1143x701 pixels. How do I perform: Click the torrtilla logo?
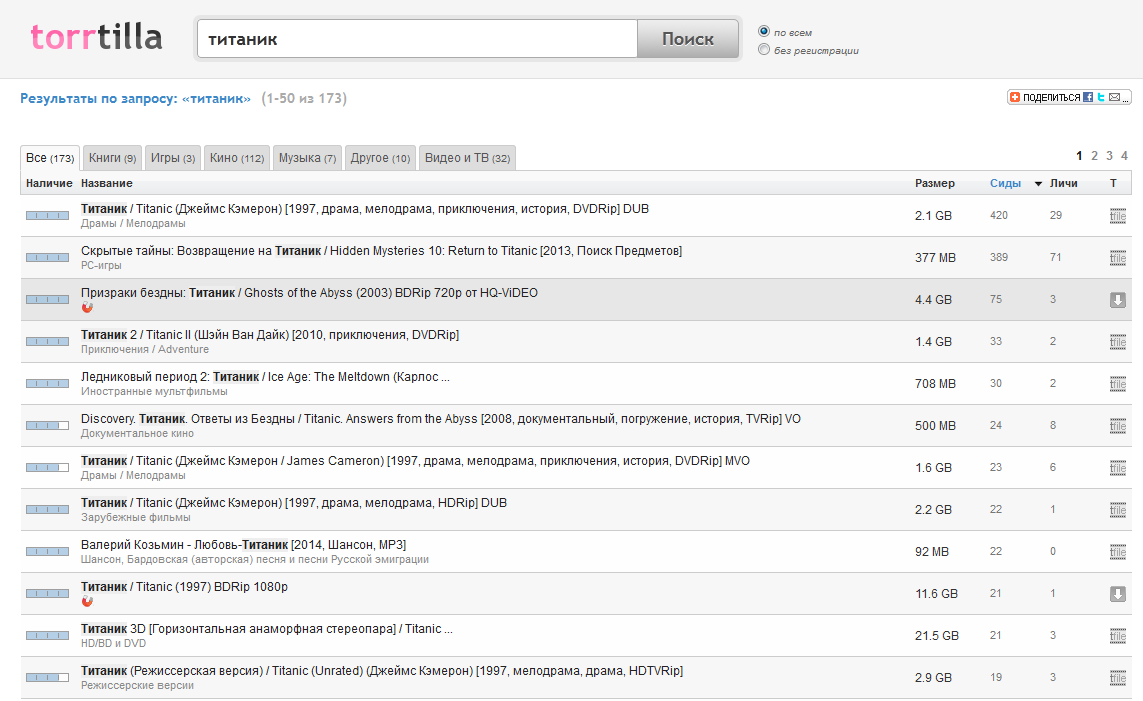point(96,38)
